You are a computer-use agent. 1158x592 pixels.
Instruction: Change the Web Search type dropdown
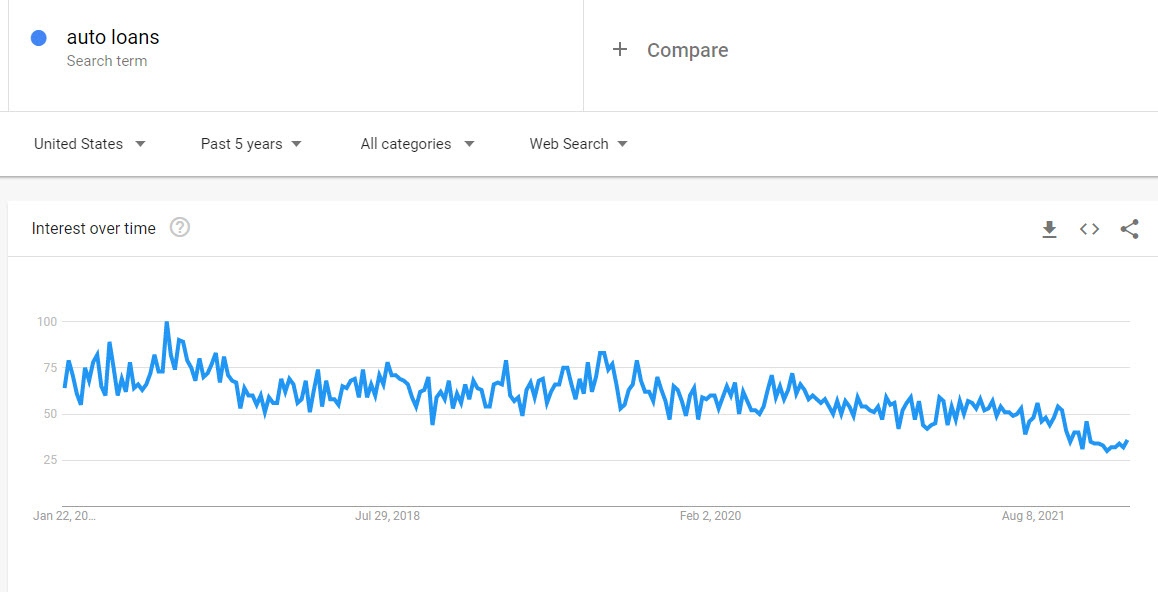click(x=578, y=144)
